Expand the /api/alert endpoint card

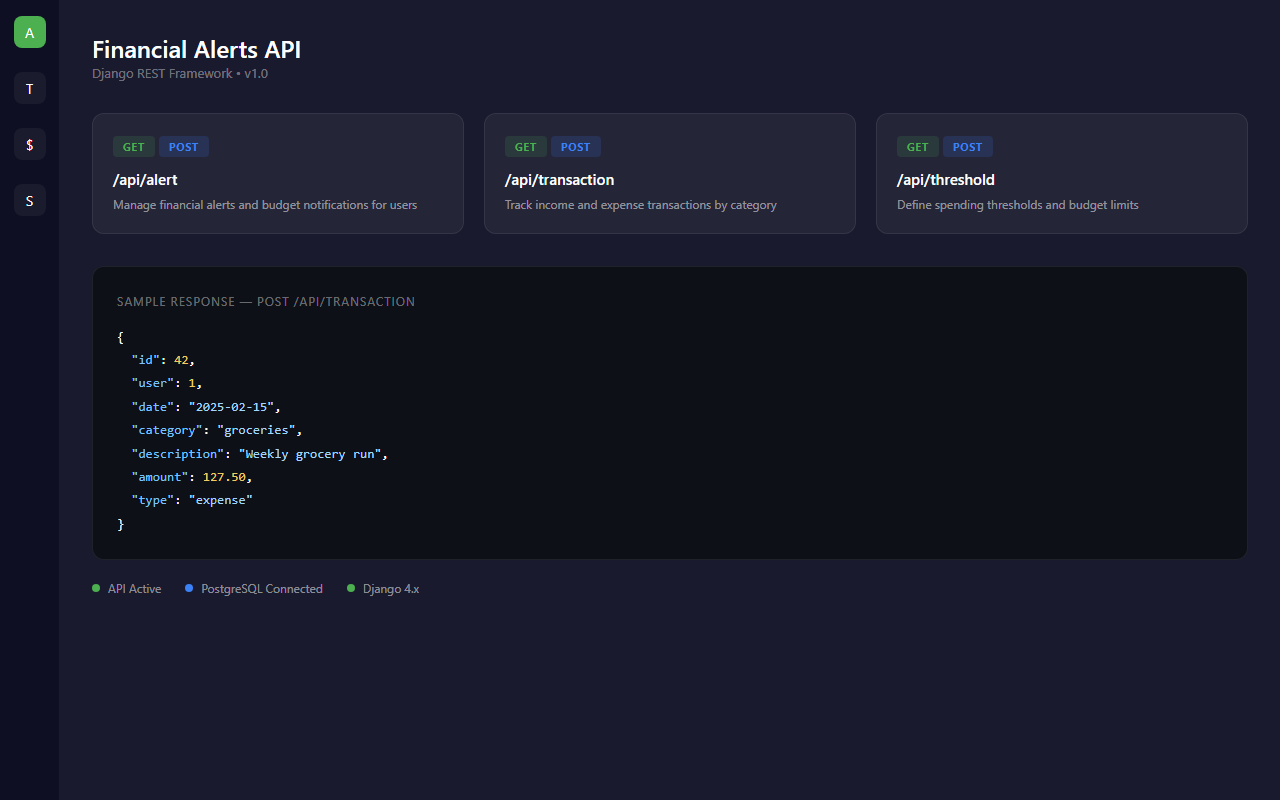click(278, 173)
